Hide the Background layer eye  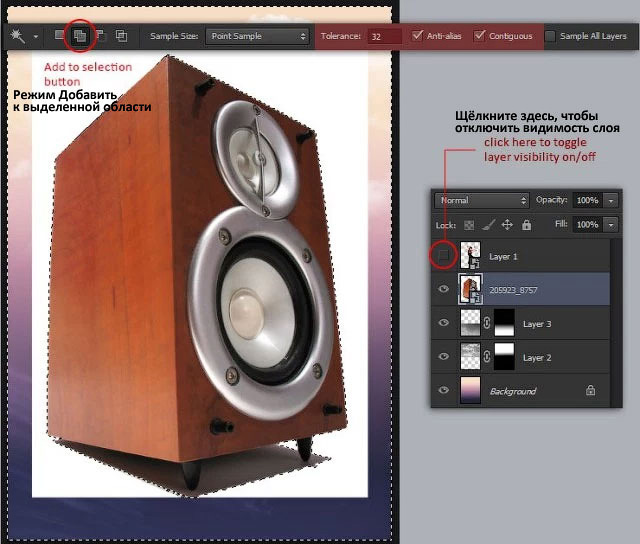click(444, 390)
